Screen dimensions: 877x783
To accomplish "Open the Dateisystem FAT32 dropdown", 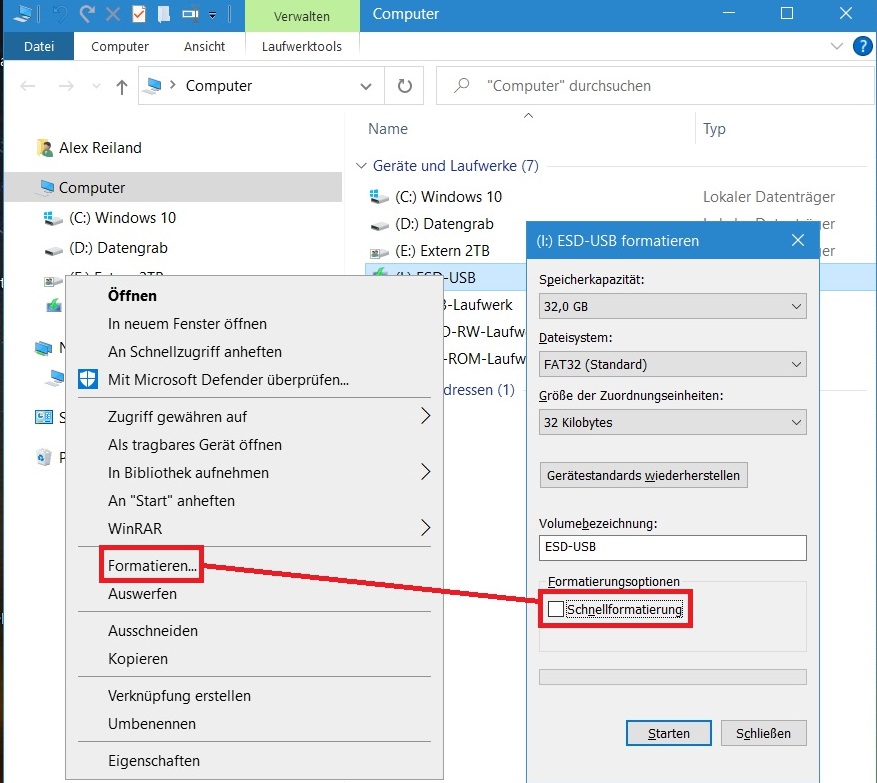I will [x=672, y=364].
